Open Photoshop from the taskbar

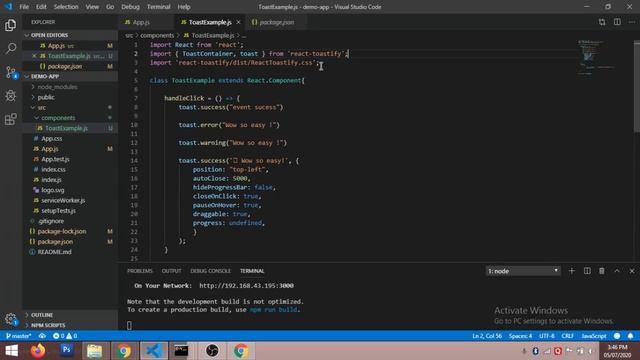point(67,351)
